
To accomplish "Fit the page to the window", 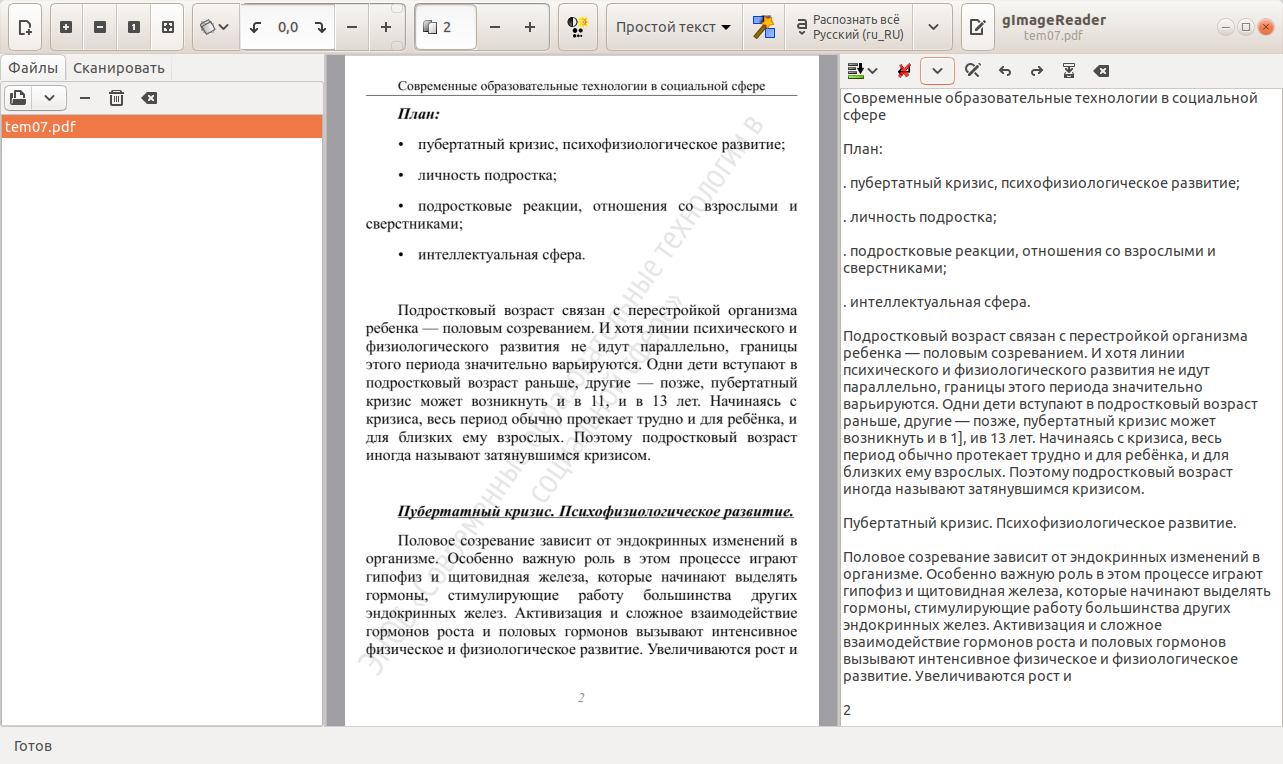I will coord(168,27).
